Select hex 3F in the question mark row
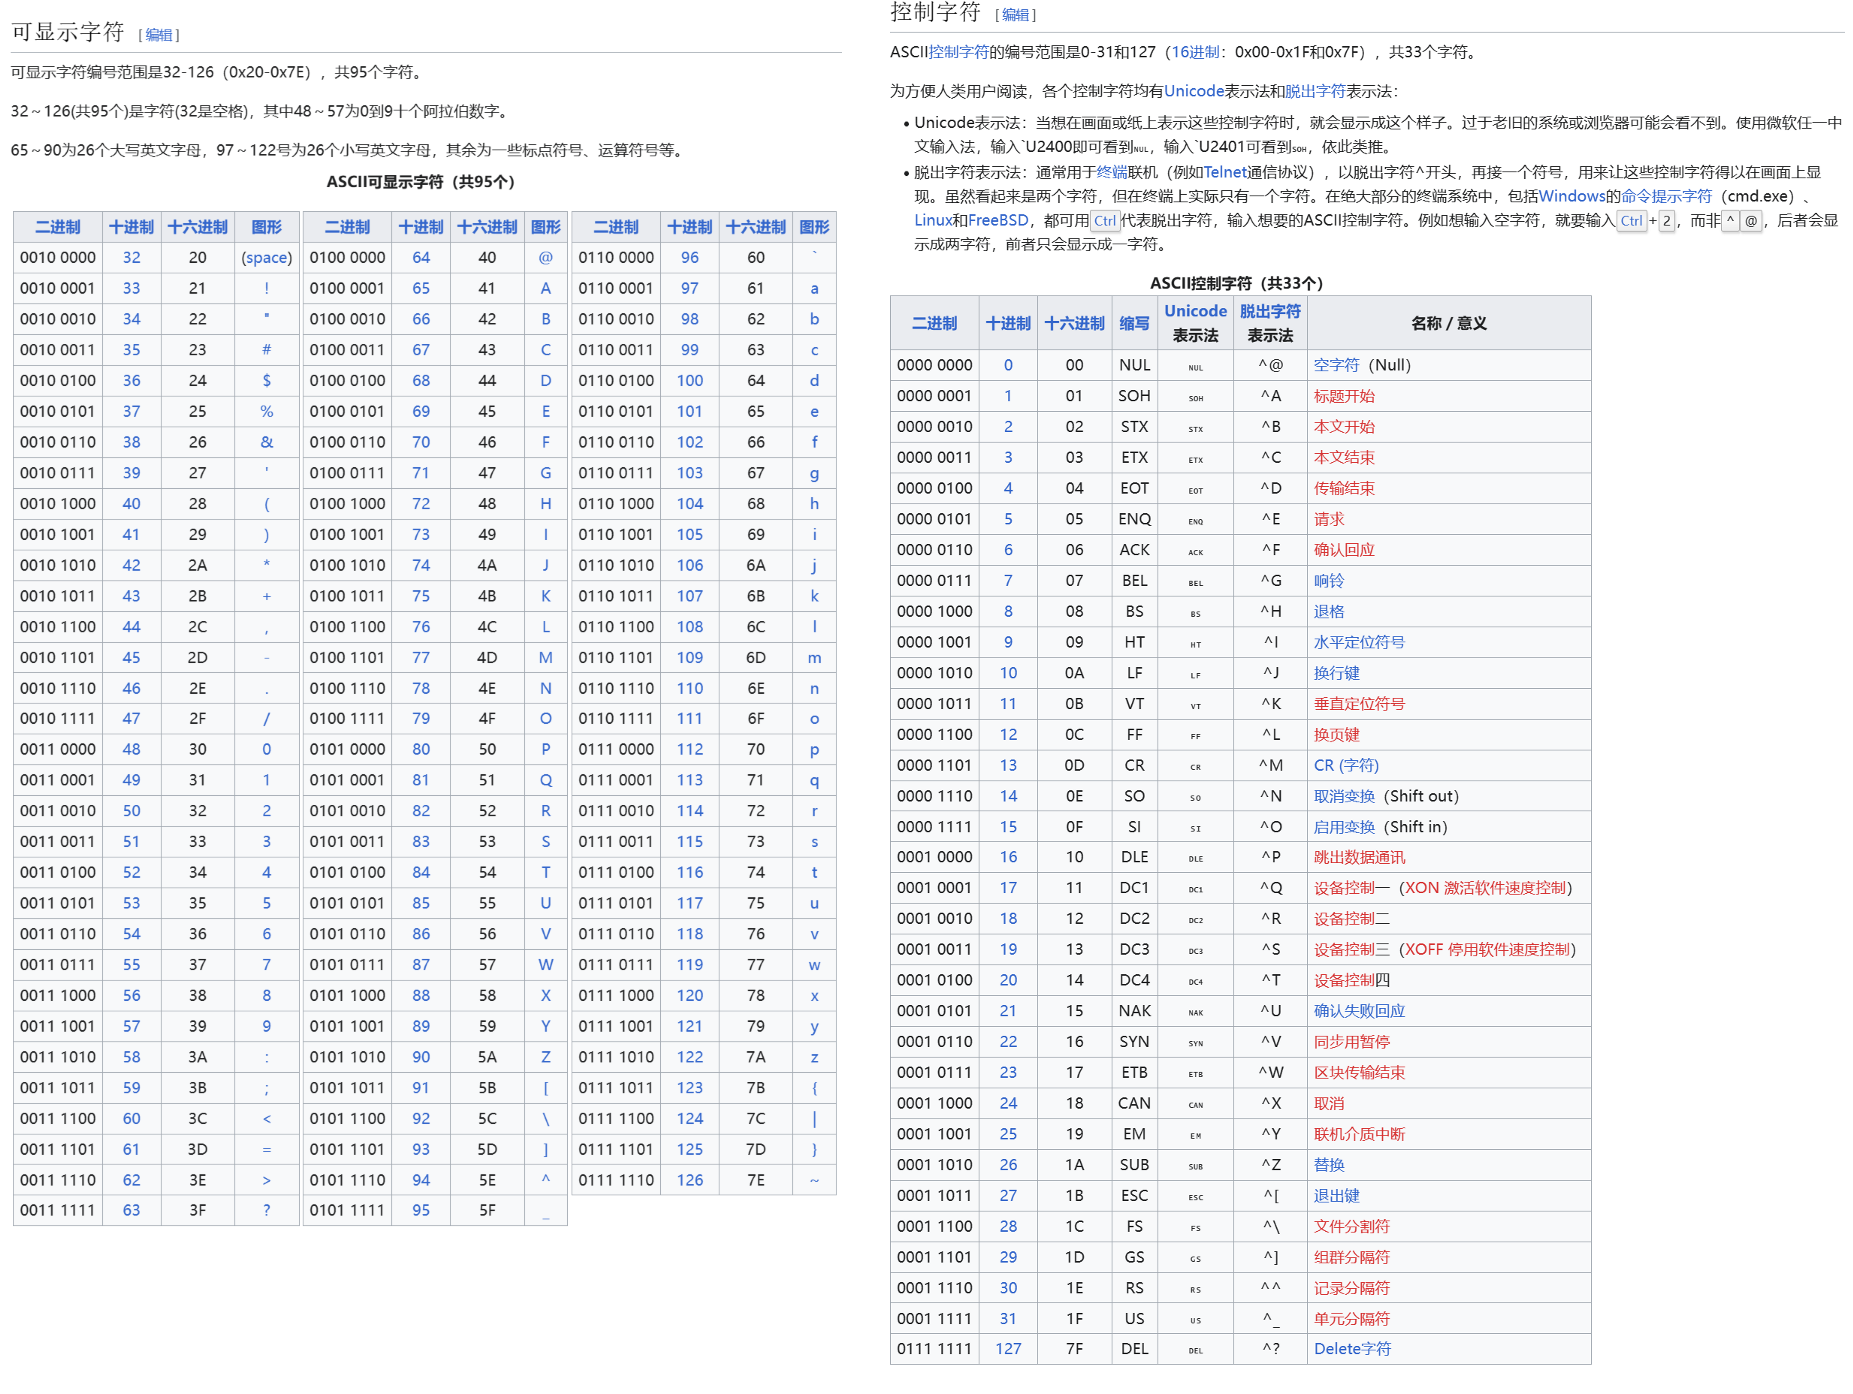1853x1394 pixels. click(198, 1210)
